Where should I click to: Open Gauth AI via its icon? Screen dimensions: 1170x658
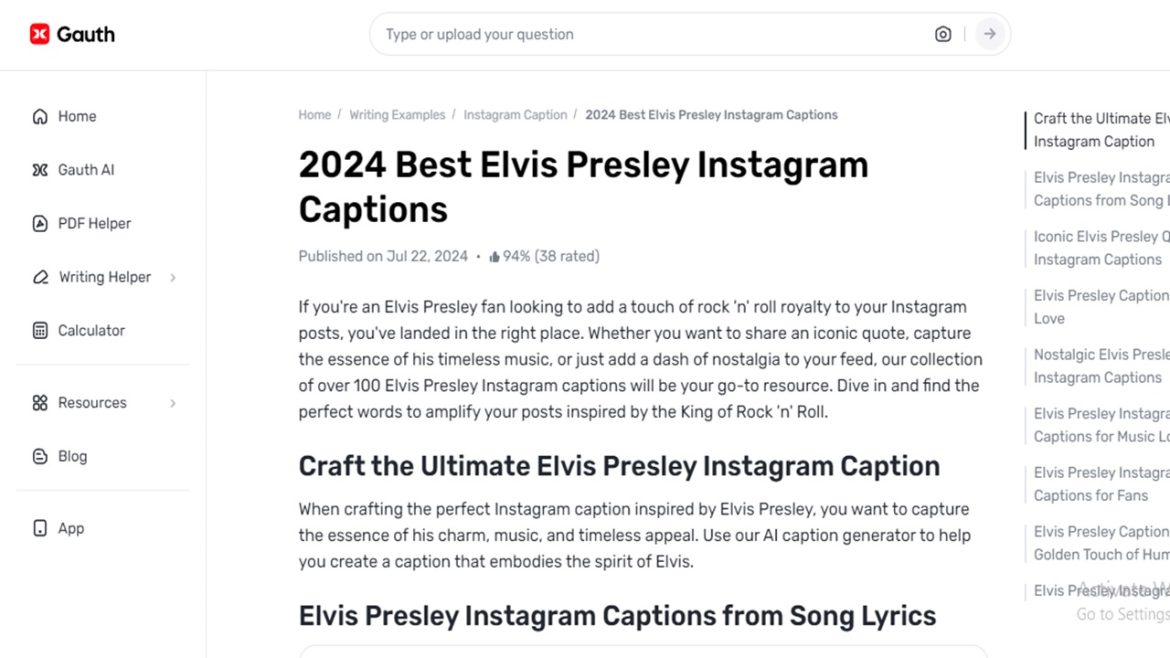pos(40,170)
